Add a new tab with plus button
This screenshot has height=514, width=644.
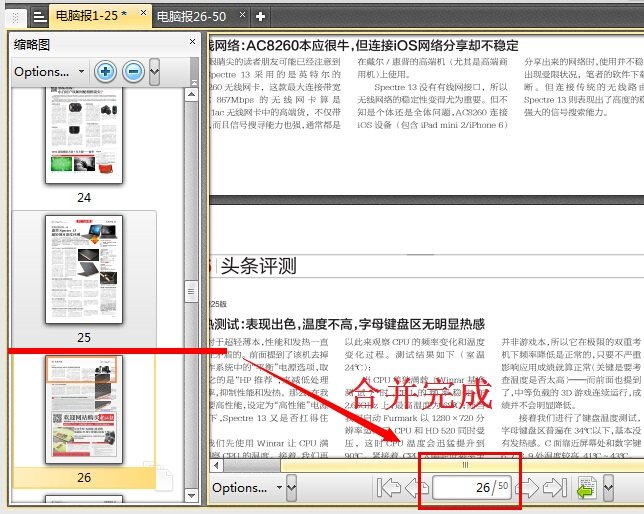261,16
